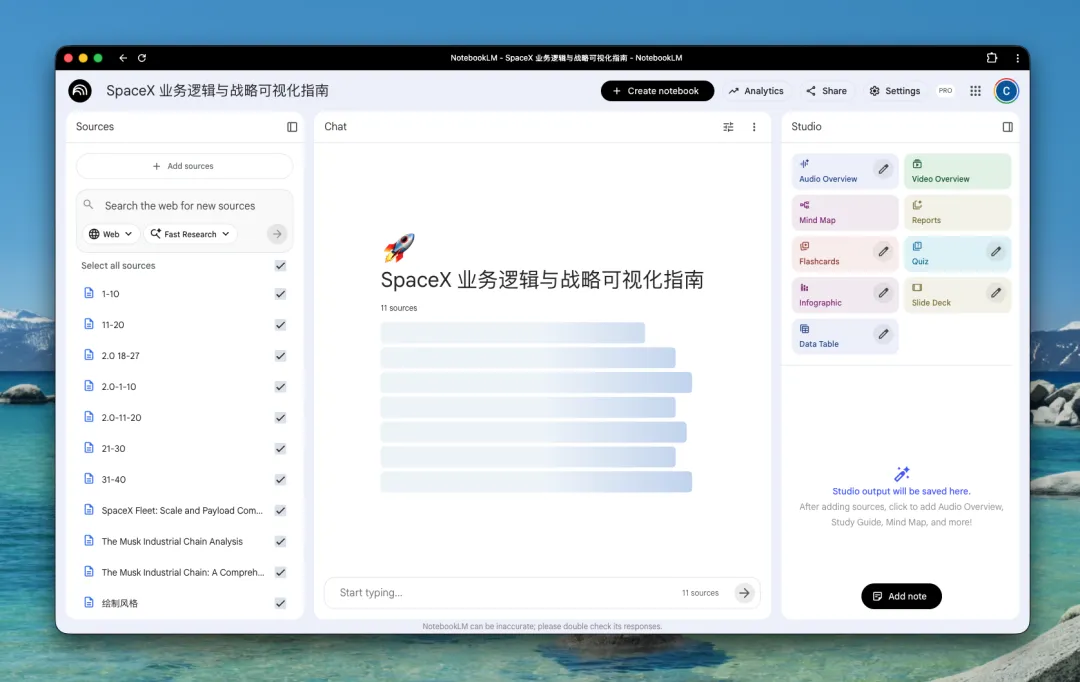Go back with the arrow icon
Screen dimensions: 1080x682
coord(123,58)
